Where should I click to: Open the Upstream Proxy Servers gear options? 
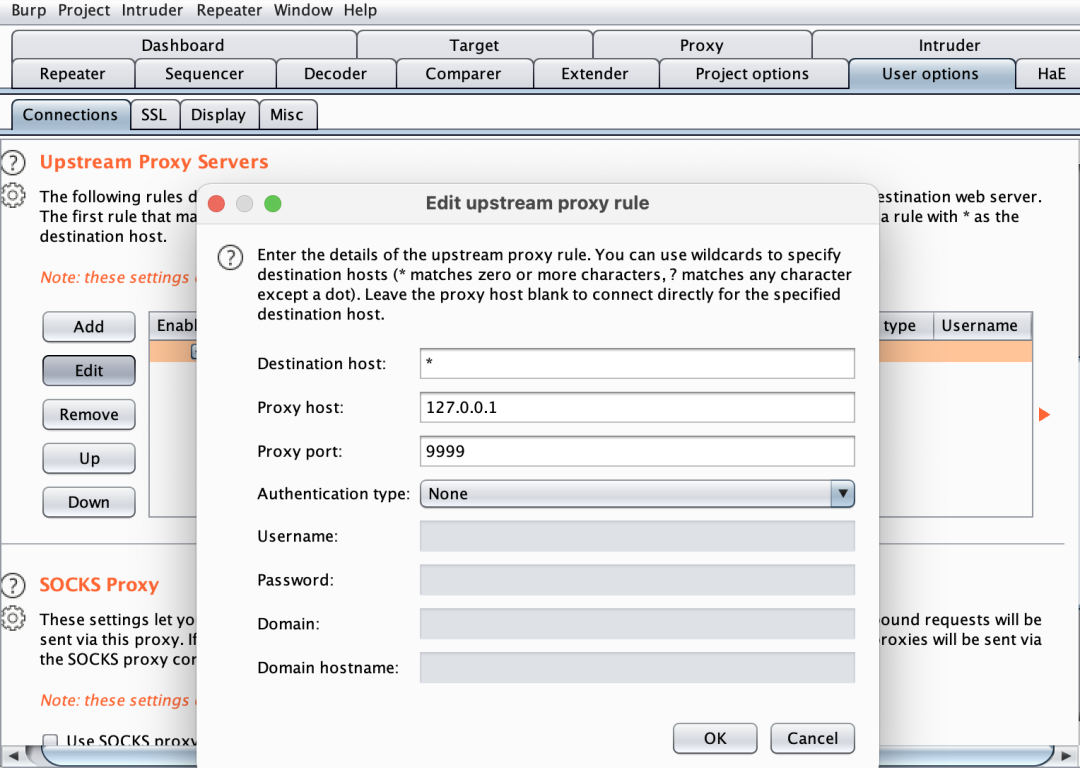(13, 196)
